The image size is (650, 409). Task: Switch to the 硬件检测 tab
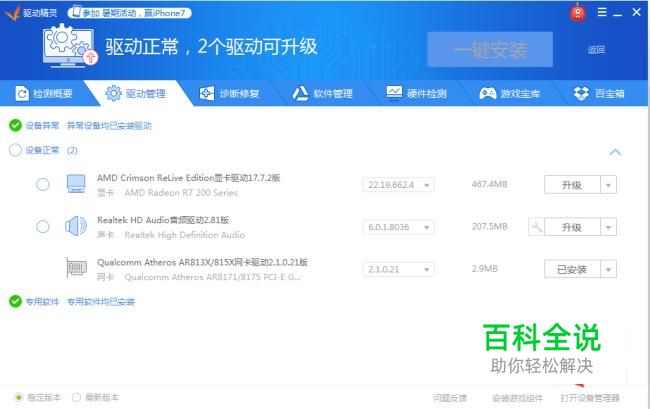pos(417,93)
